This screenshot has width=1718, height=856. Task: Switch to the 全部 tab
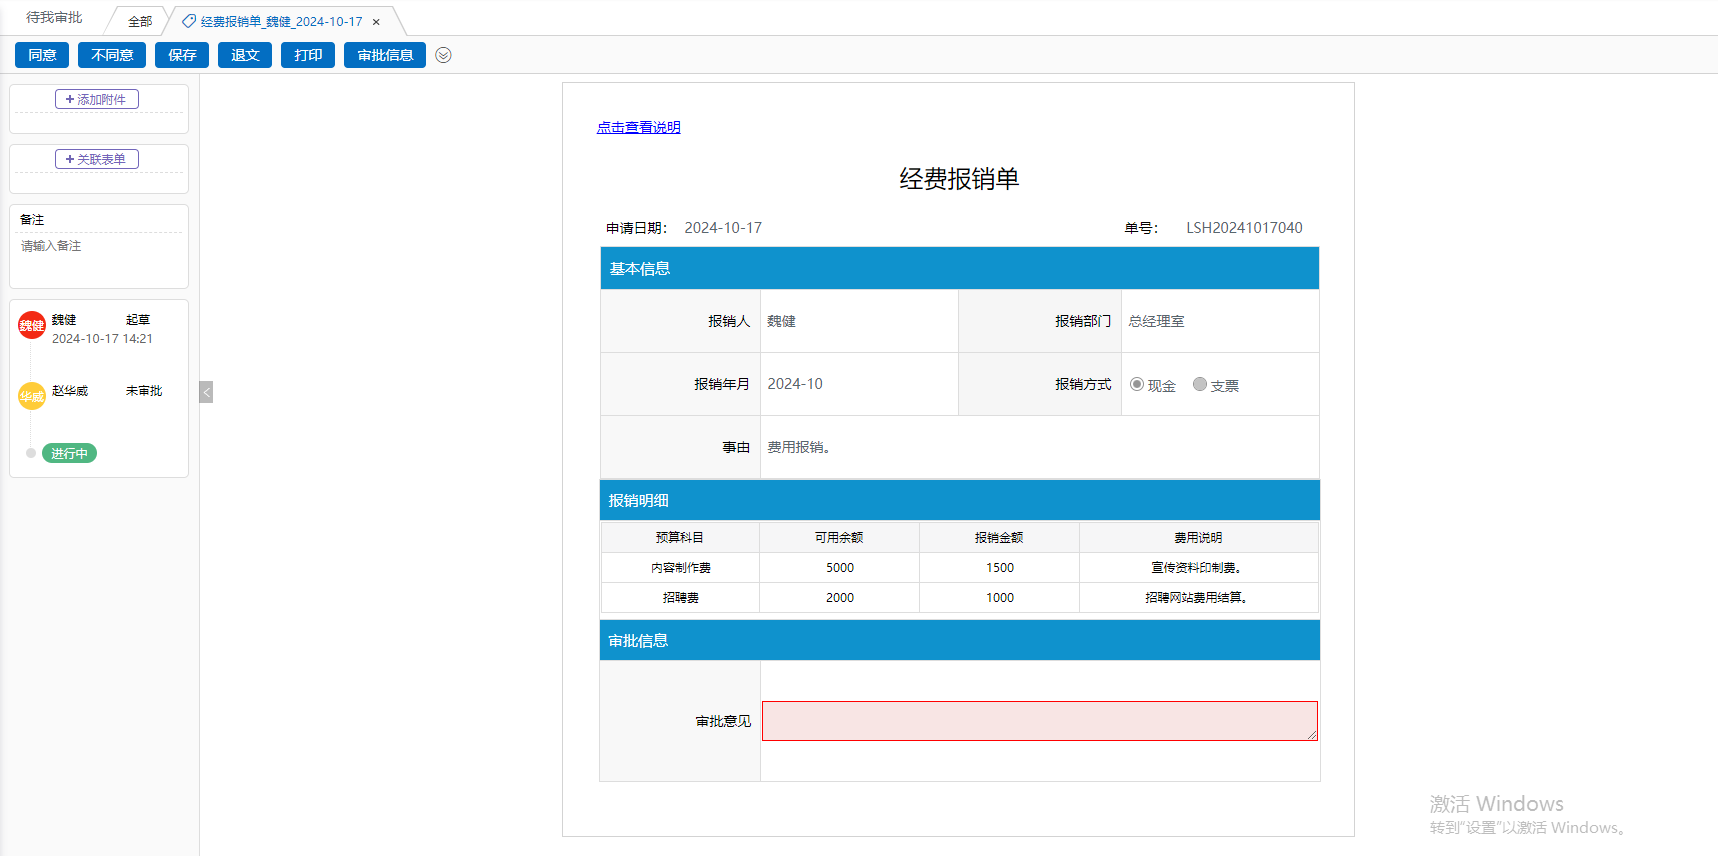click(x=140, y=21)
